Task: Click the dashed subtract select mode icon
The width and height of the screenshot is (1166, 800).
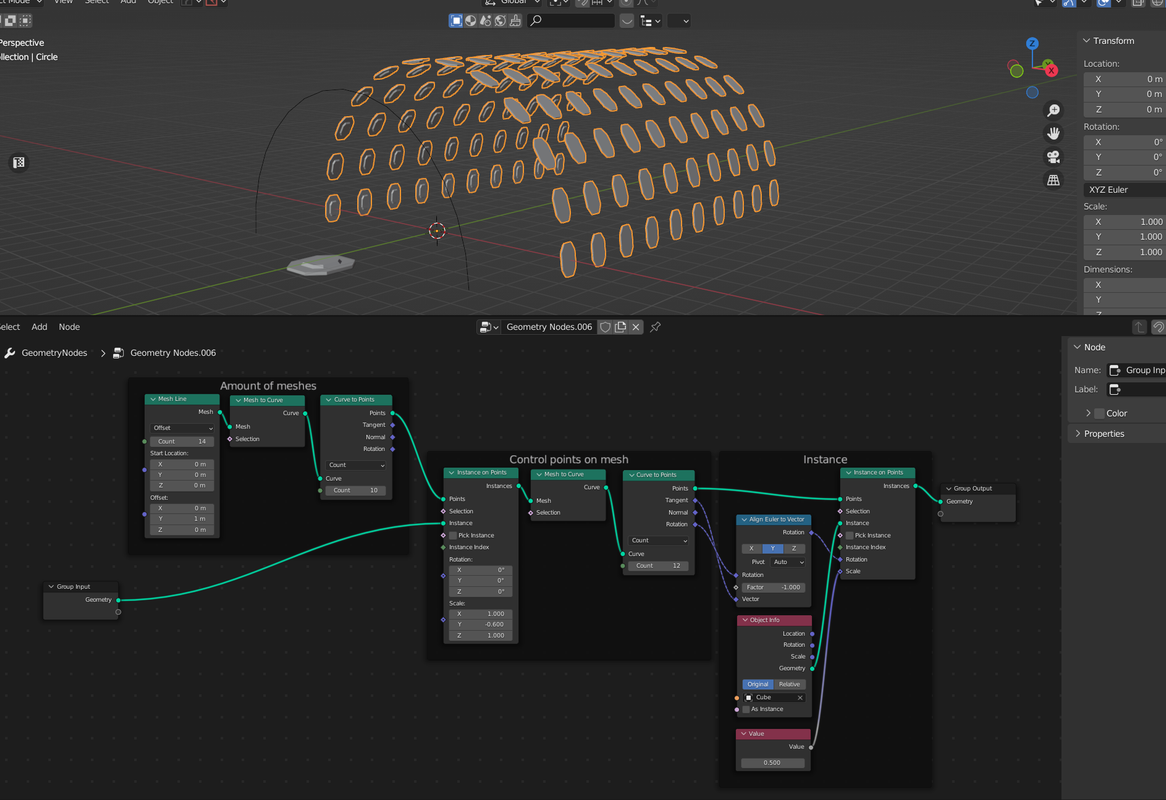Action: click(x=25, y=21)
